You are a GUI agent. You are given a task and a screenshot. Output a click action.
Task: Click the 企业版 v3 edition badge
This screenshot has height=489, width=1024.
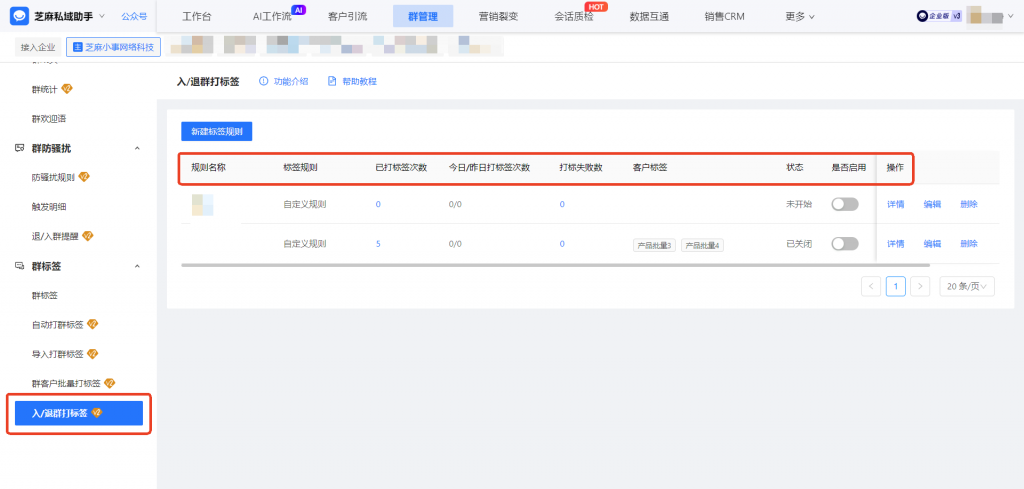tap(938, 16)
